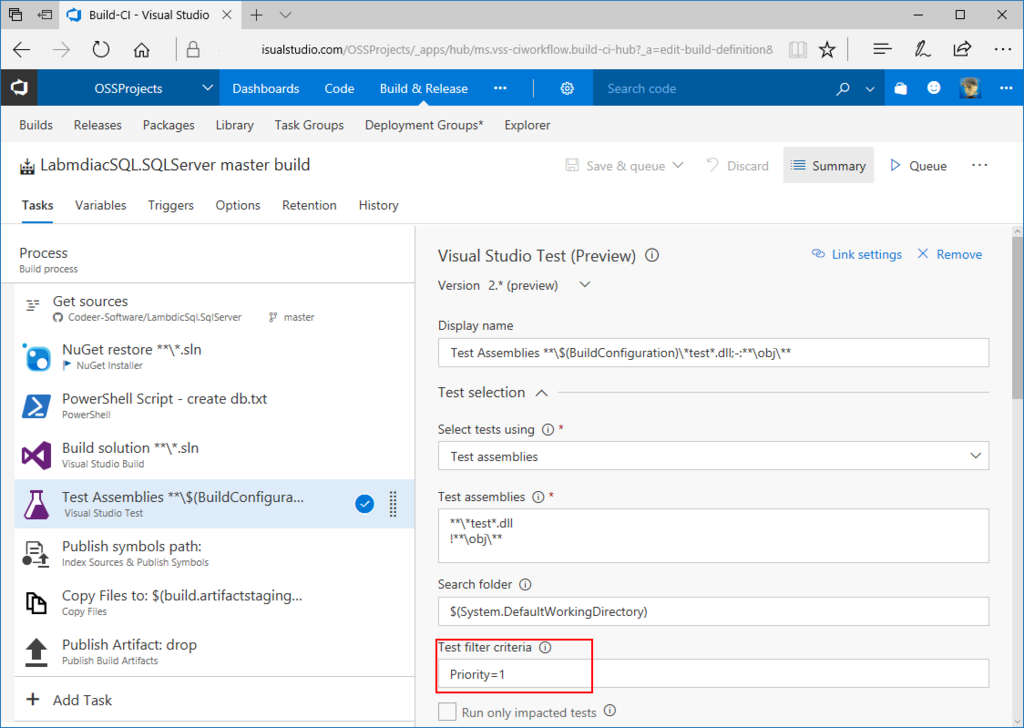Screen dimensions: 1024x728
Task: Collapse the Test selection section
Action: pos(541,393)
